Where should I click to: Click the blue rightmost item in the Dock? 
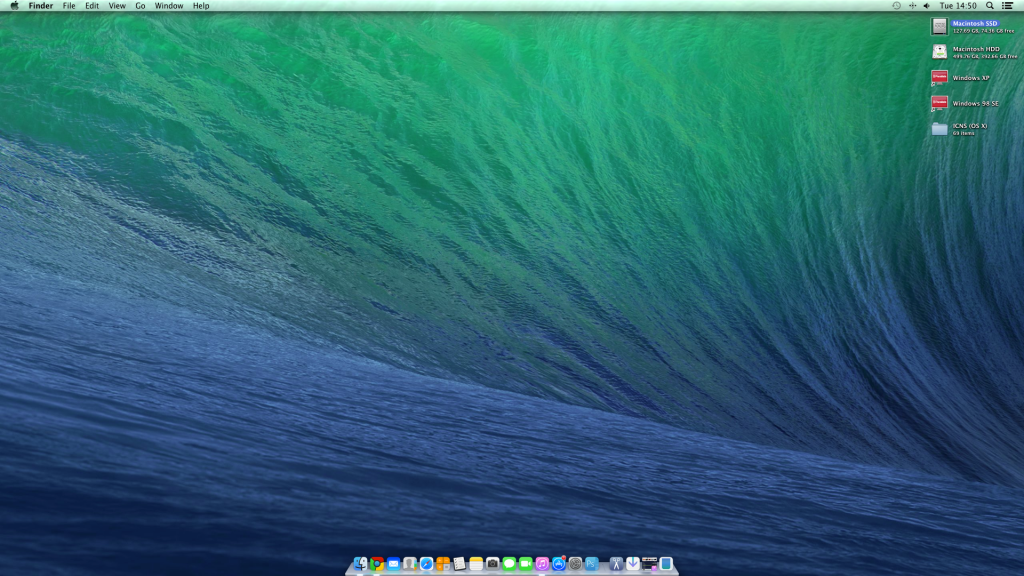coord(665,564)
